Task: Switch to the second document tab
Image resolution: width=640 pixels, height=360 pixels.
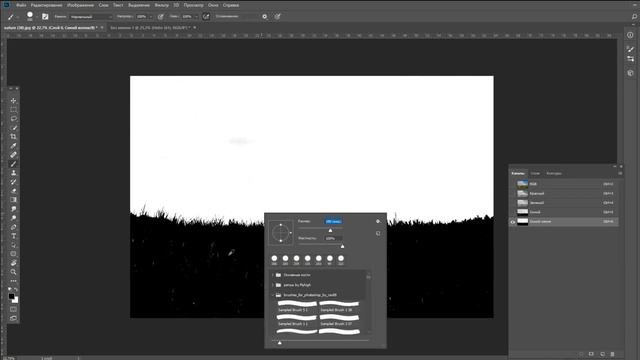Action: point(150,28)
